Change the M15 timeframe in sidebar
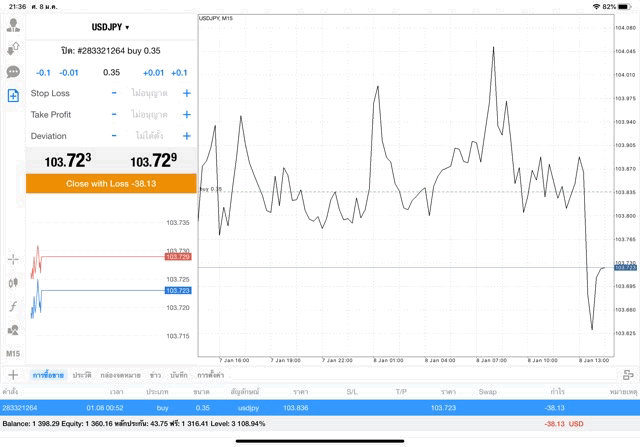The image size is (640, 447). point(13,354)
